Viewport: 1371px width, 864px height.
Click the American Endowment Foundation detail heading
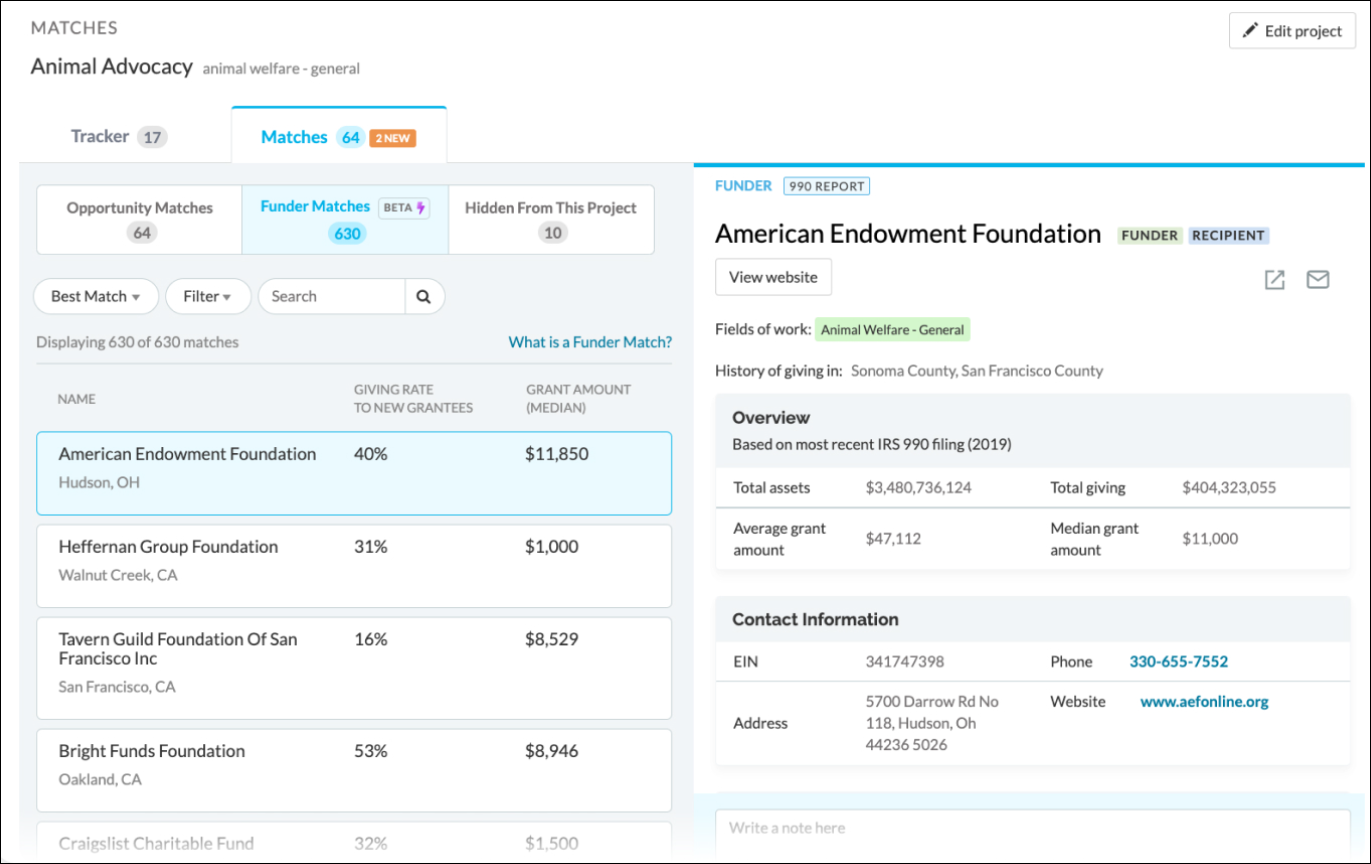(907, 233)
